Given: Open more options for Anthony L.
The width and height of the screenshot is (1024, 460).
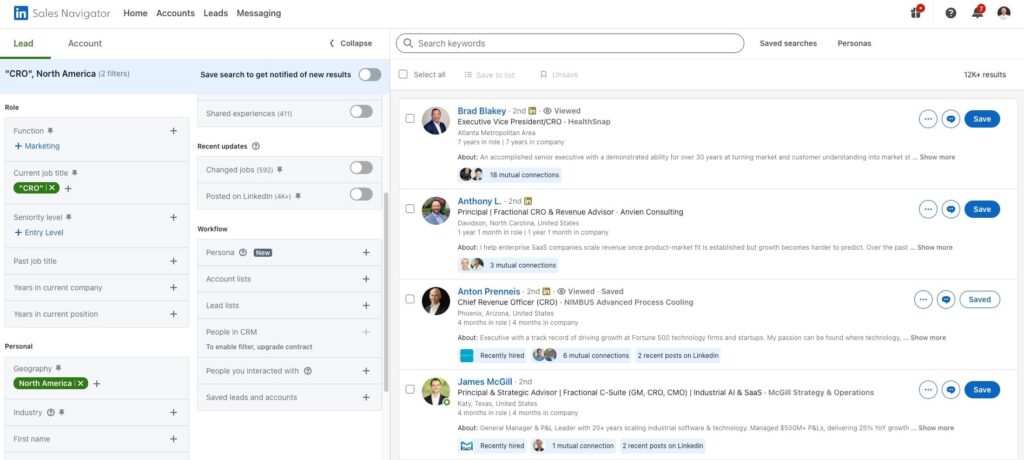Looking at the screenshot, I should pos(927,209).
